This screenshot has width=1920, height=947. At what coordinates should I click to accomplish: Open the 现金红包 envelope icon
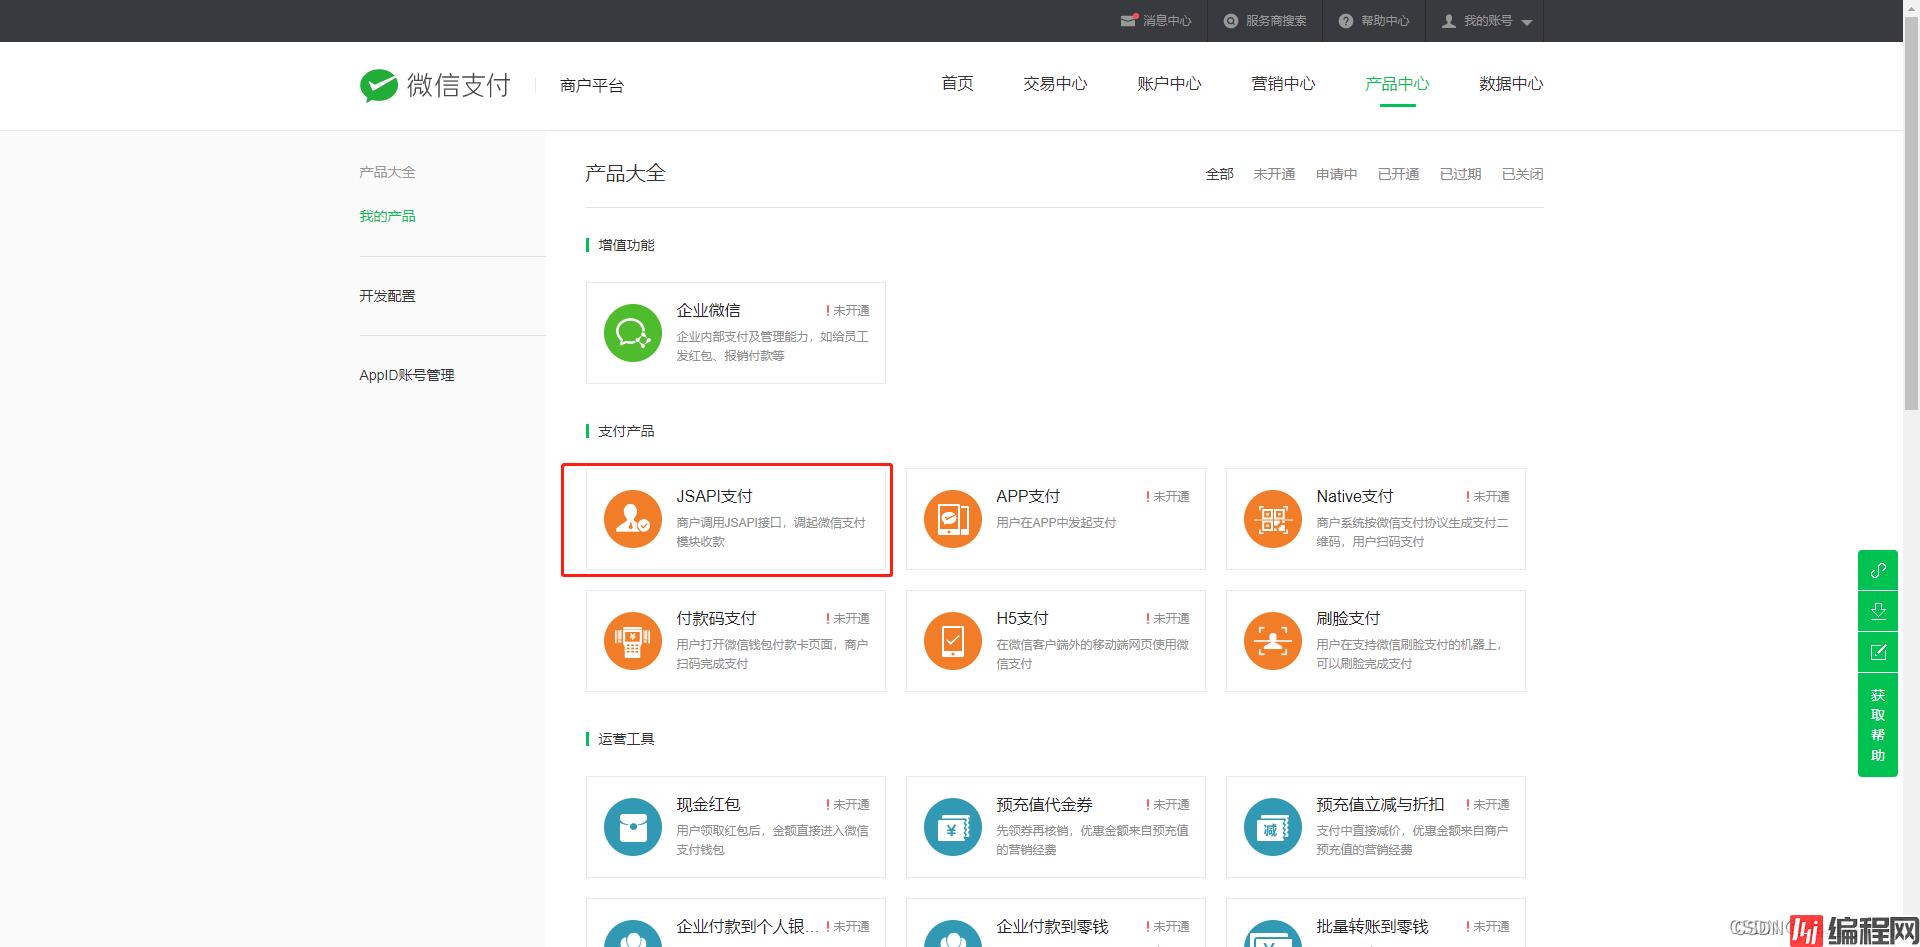(633, 827)
